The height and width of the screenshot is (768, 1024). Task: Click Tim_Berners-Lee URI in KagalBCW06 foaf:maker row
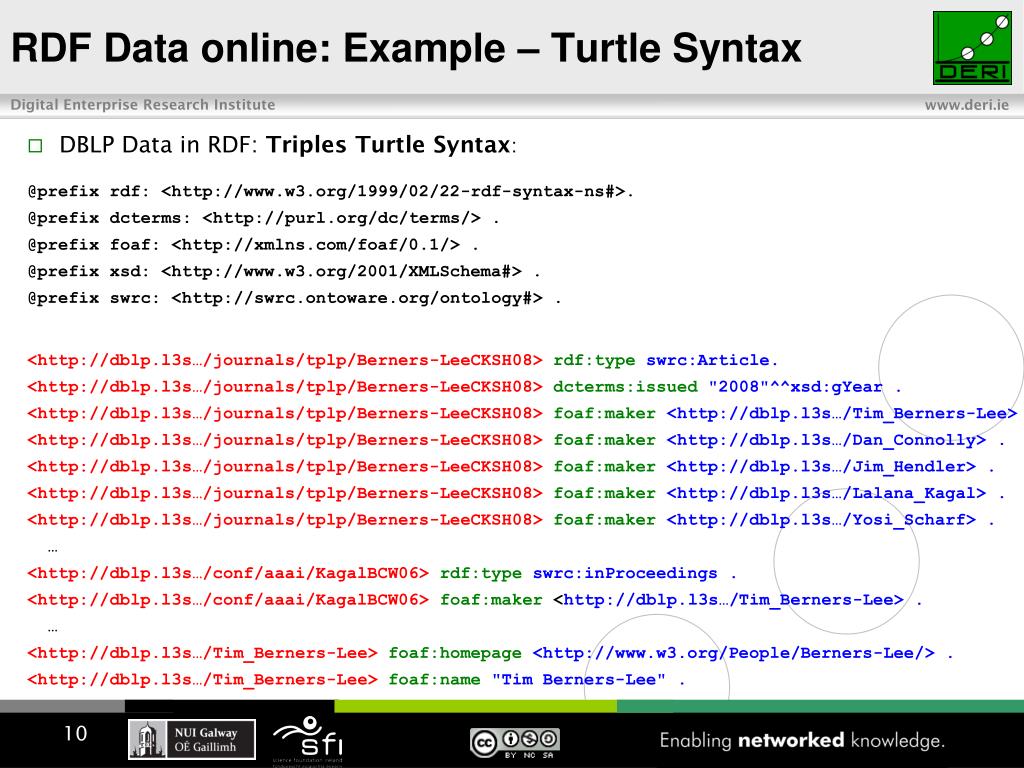click(x=728, y=601)
